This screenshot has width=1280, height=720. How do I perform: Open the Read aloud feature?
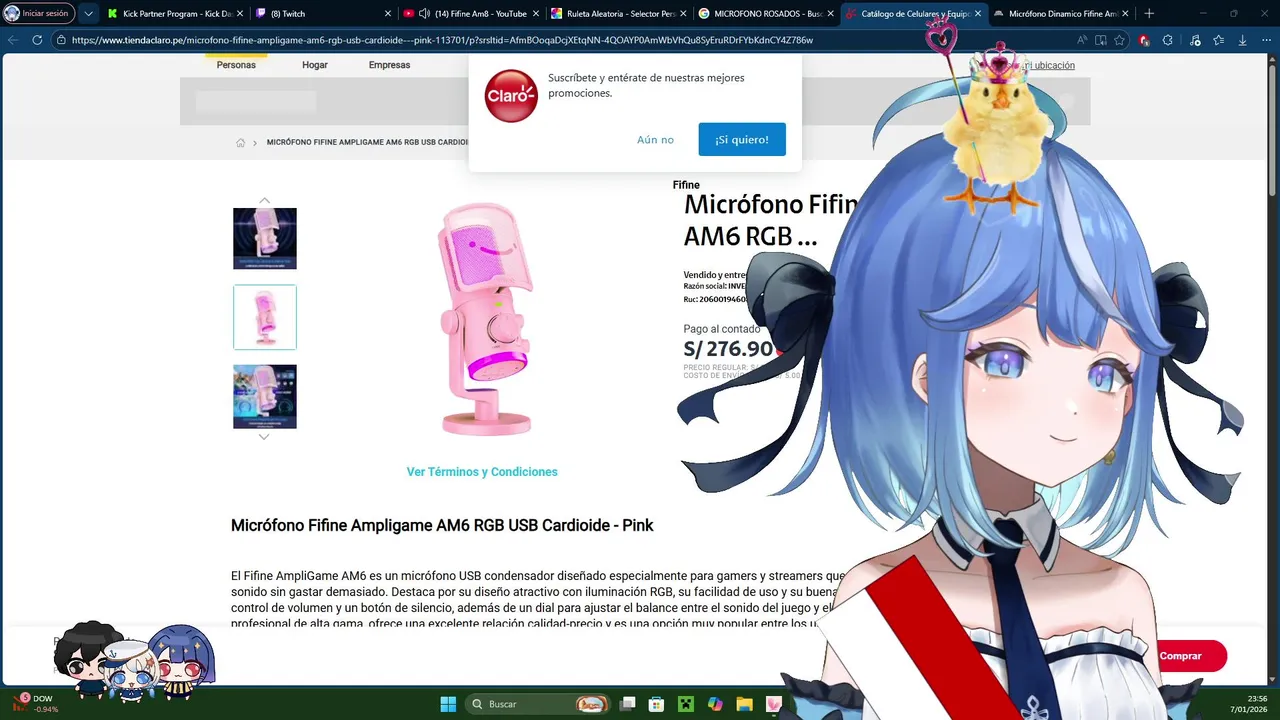(x=1082, y=40)
